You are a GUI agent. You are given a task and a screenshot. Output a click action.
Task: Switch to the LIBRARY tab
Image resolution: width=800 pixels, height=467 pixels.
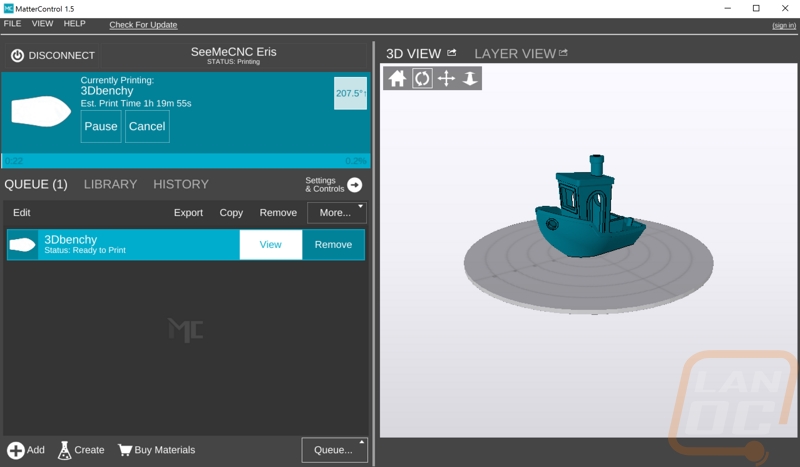click(x=110, y=184)
